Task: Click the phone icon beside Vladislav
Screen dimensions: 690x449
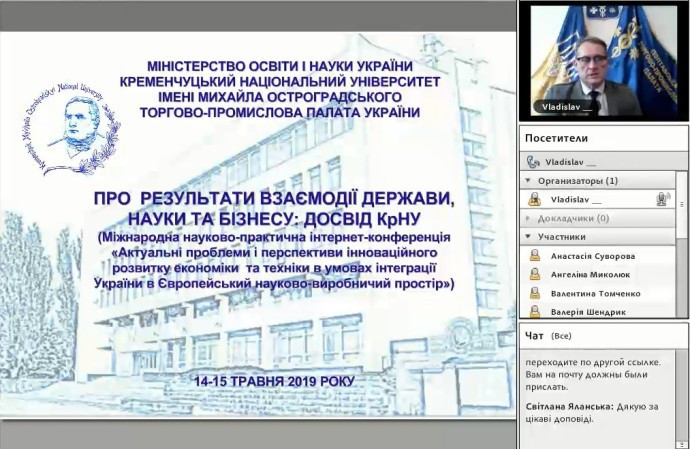Action: 533,161
